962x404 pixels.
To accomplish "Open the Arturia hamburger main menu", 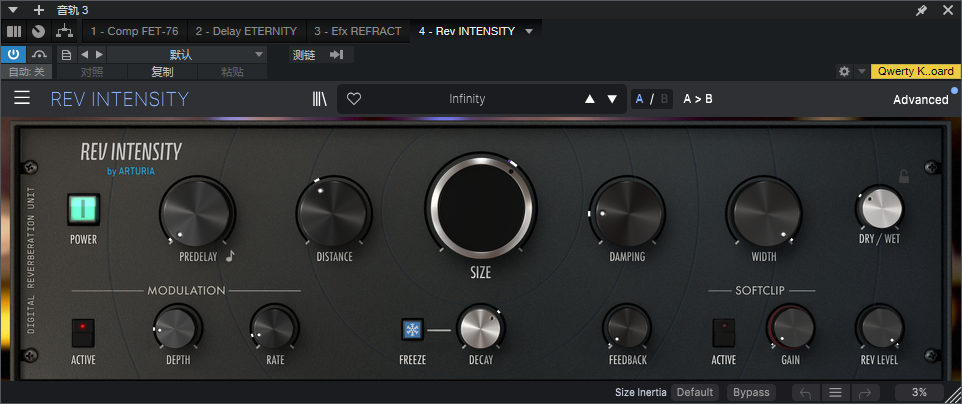I will point(22,98).
